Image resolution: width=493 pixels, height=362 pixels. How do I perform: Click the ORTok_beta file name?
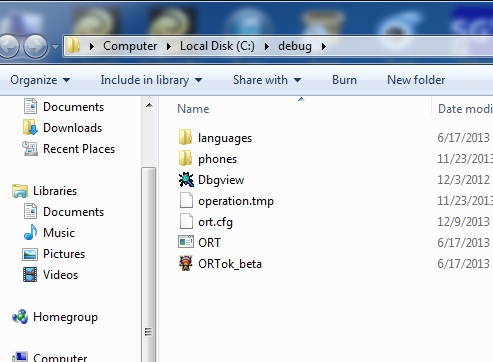(x=230, y=264)
